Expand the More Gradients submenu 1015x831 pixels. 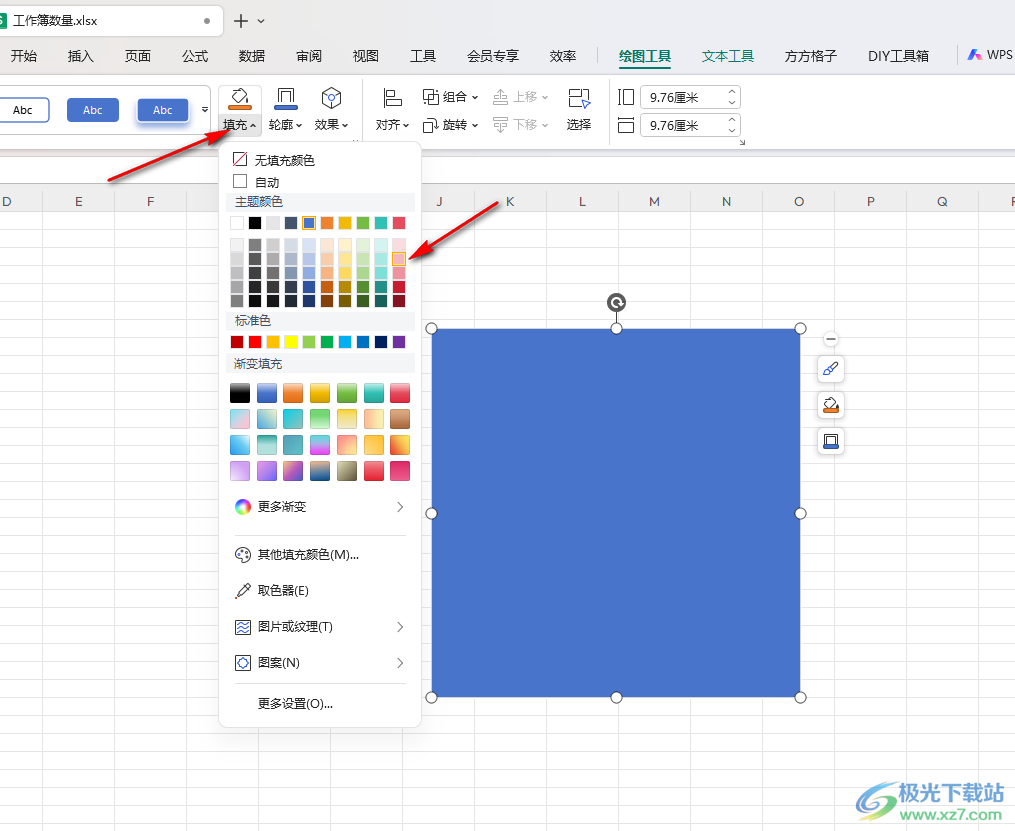click(x=320, y=507)
